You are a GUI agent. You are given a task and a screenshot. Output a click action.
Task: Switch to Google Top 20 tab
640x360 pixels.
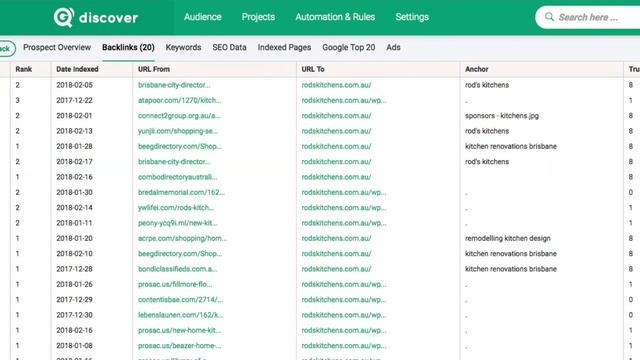(349, 47)
